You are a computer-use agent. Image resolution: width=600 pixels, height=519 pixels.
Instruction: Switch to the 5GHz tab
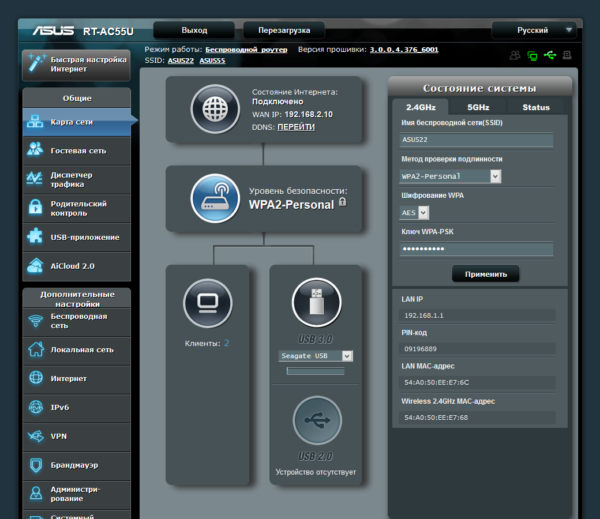pyautogui.click(x=478, y=107)
